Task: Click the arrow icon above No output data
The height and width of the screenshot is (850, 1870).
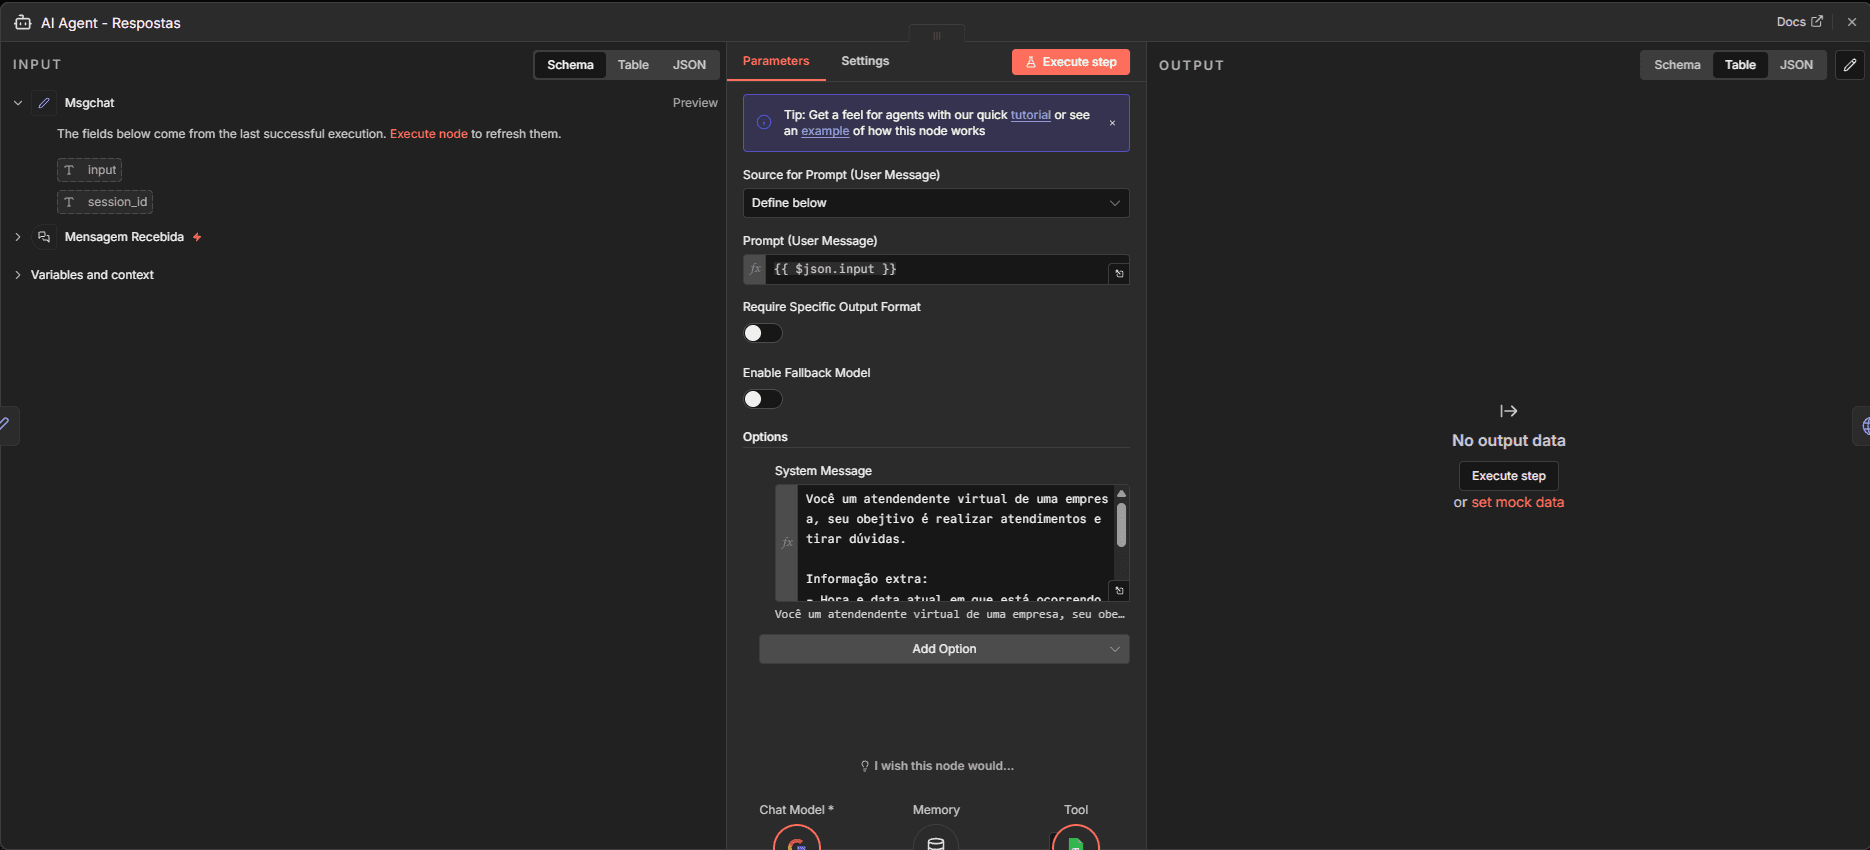Action: [x=1509, y=411]
